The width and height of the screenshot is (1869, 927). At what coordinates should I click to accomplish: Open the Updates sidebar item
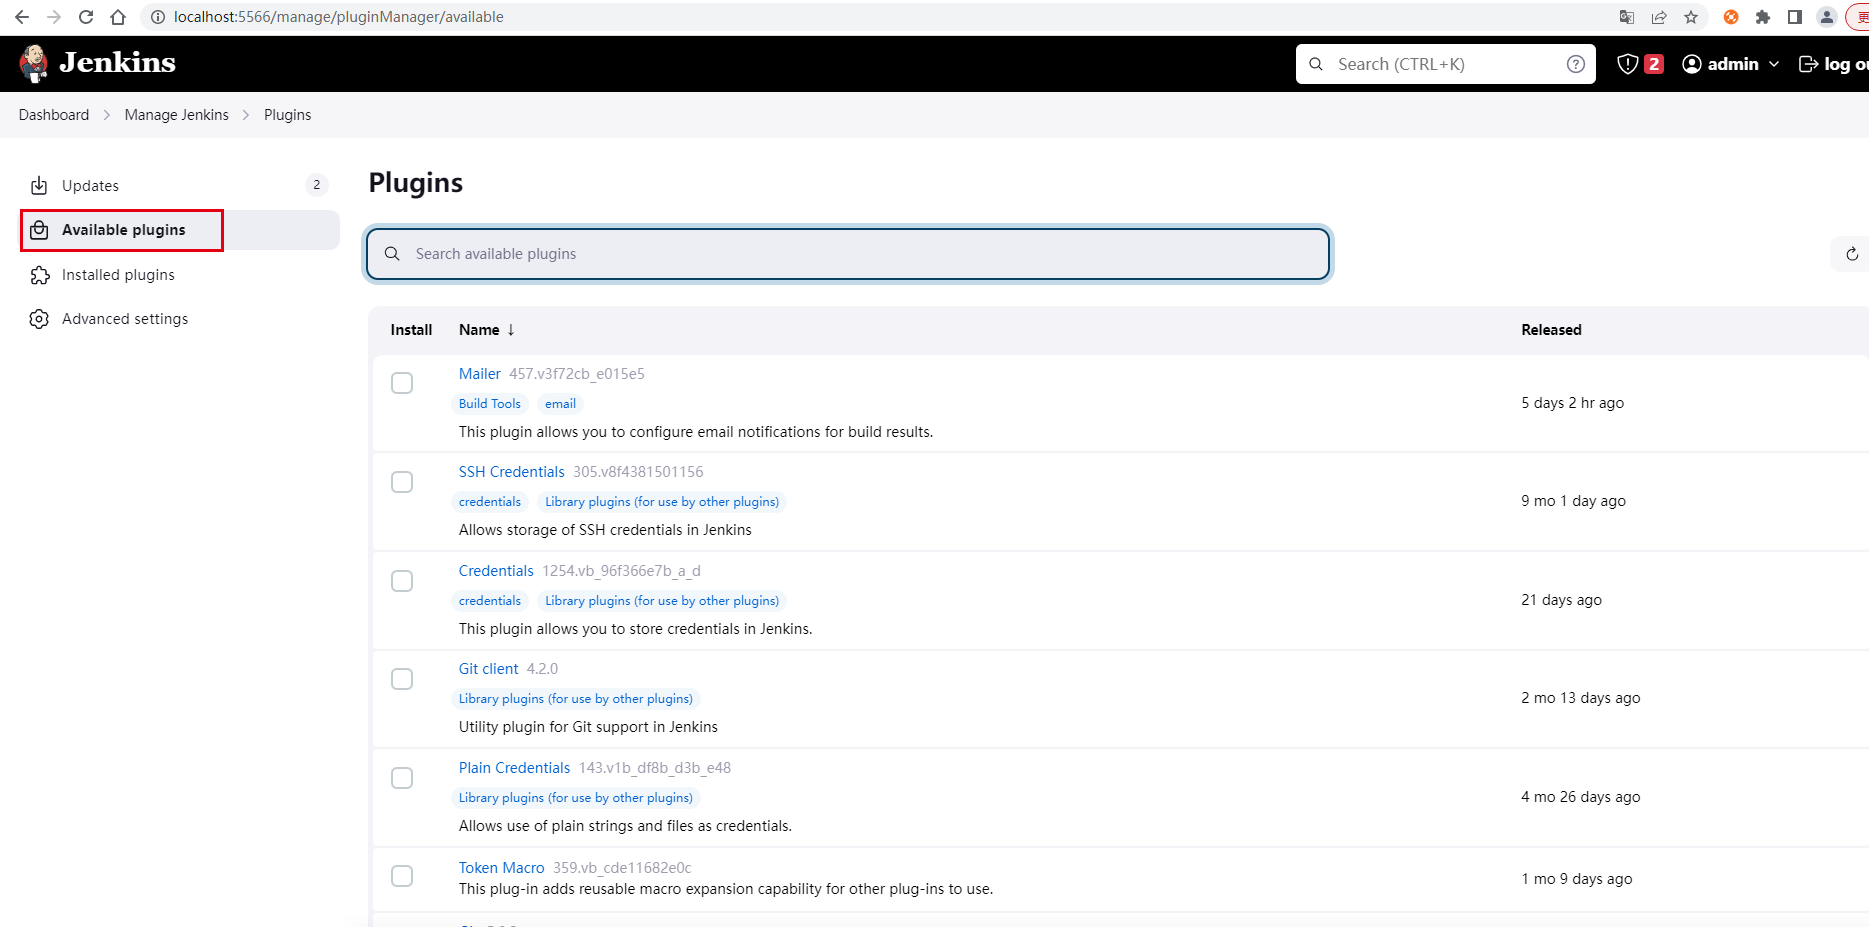tap(180, 186)
